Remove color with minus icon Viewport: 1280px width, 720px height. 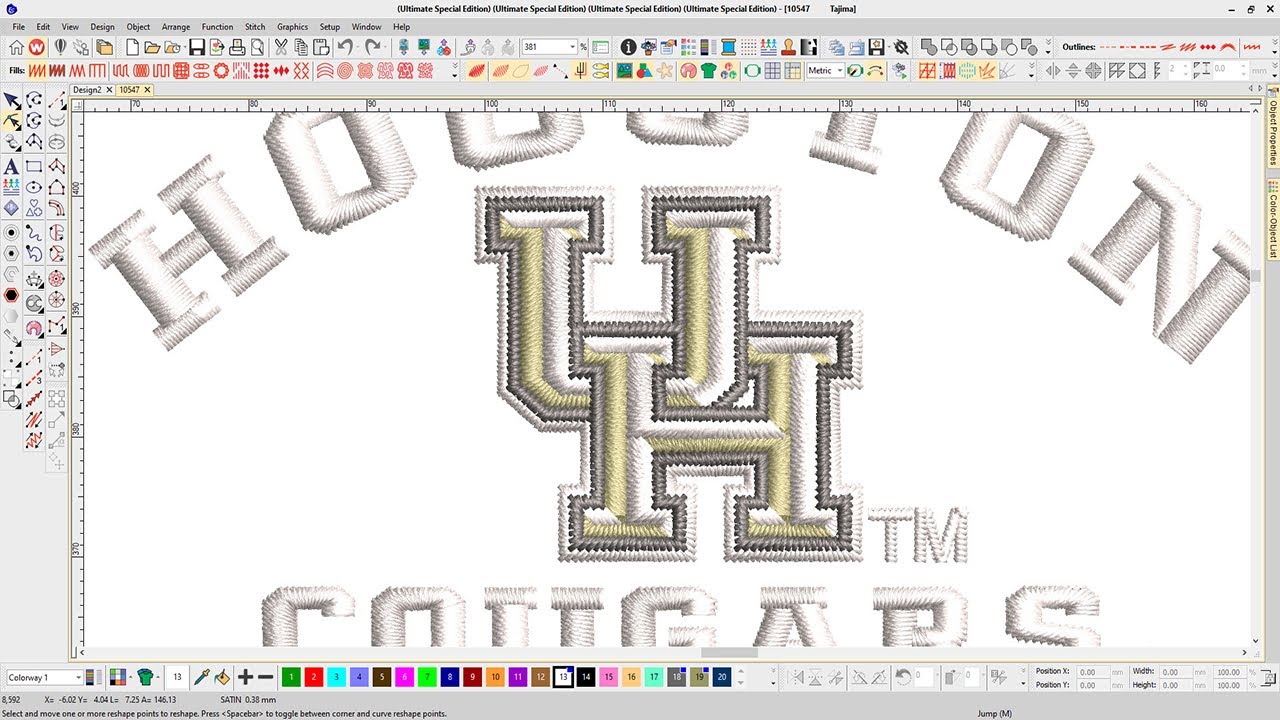(x=266, y=677)
